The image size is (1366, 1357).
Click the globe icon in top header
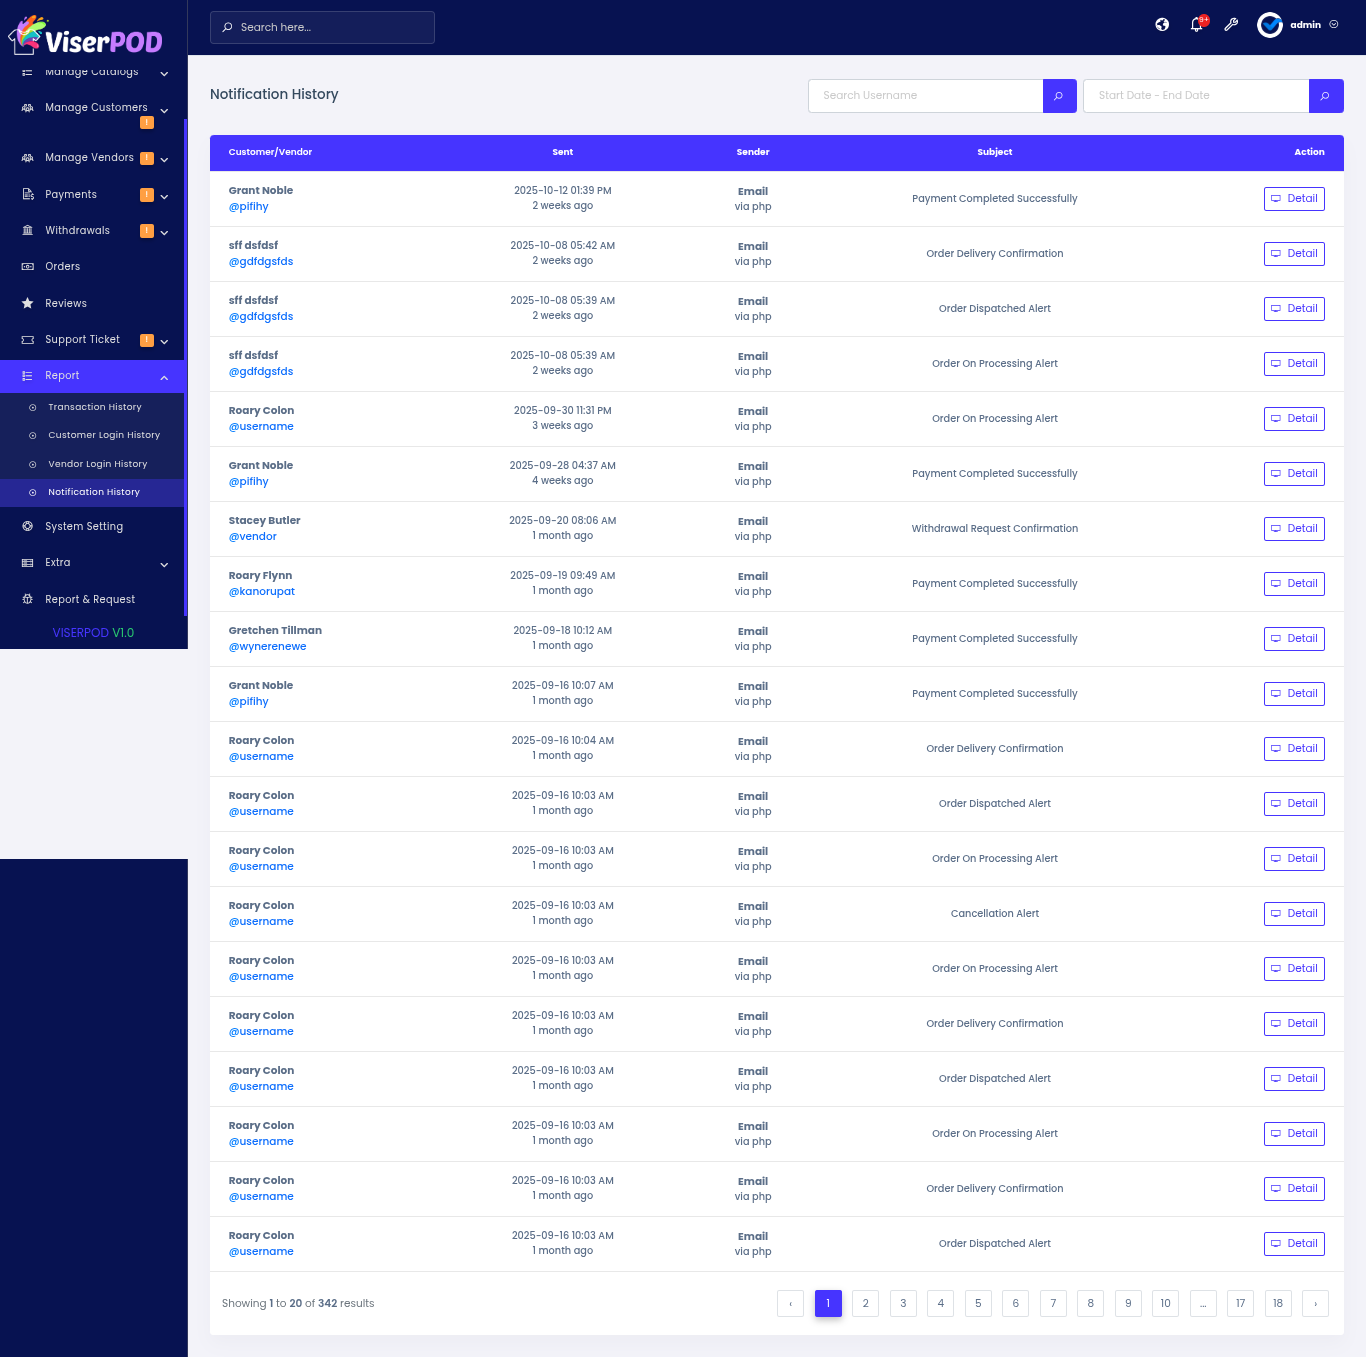[1162, 25]
